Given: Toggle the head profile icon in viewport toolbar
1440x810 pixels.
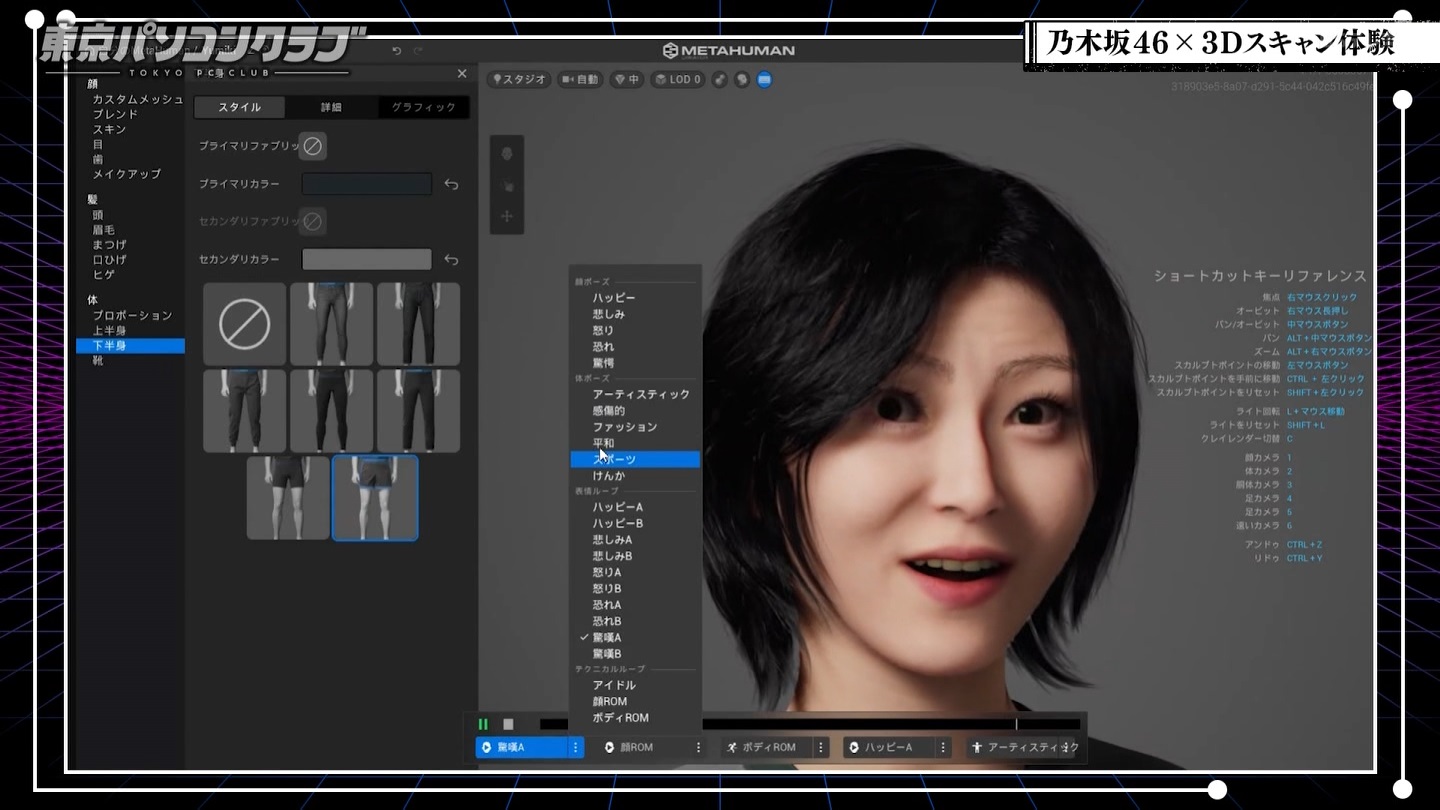Looking at the screenshot, I should pyautogui.click(x=742, y=80).
